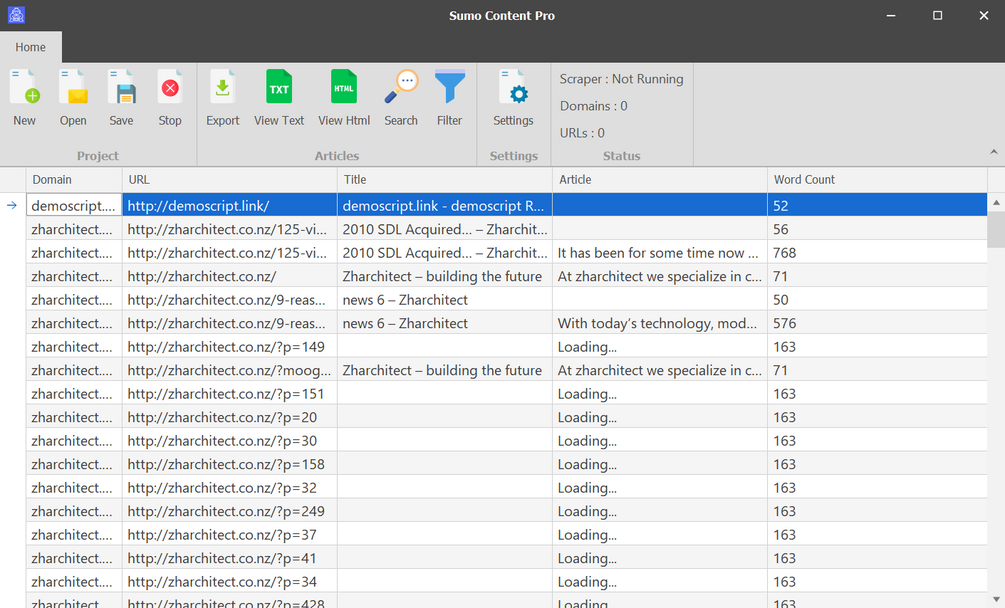Open View Html for article

click(344, 98)
